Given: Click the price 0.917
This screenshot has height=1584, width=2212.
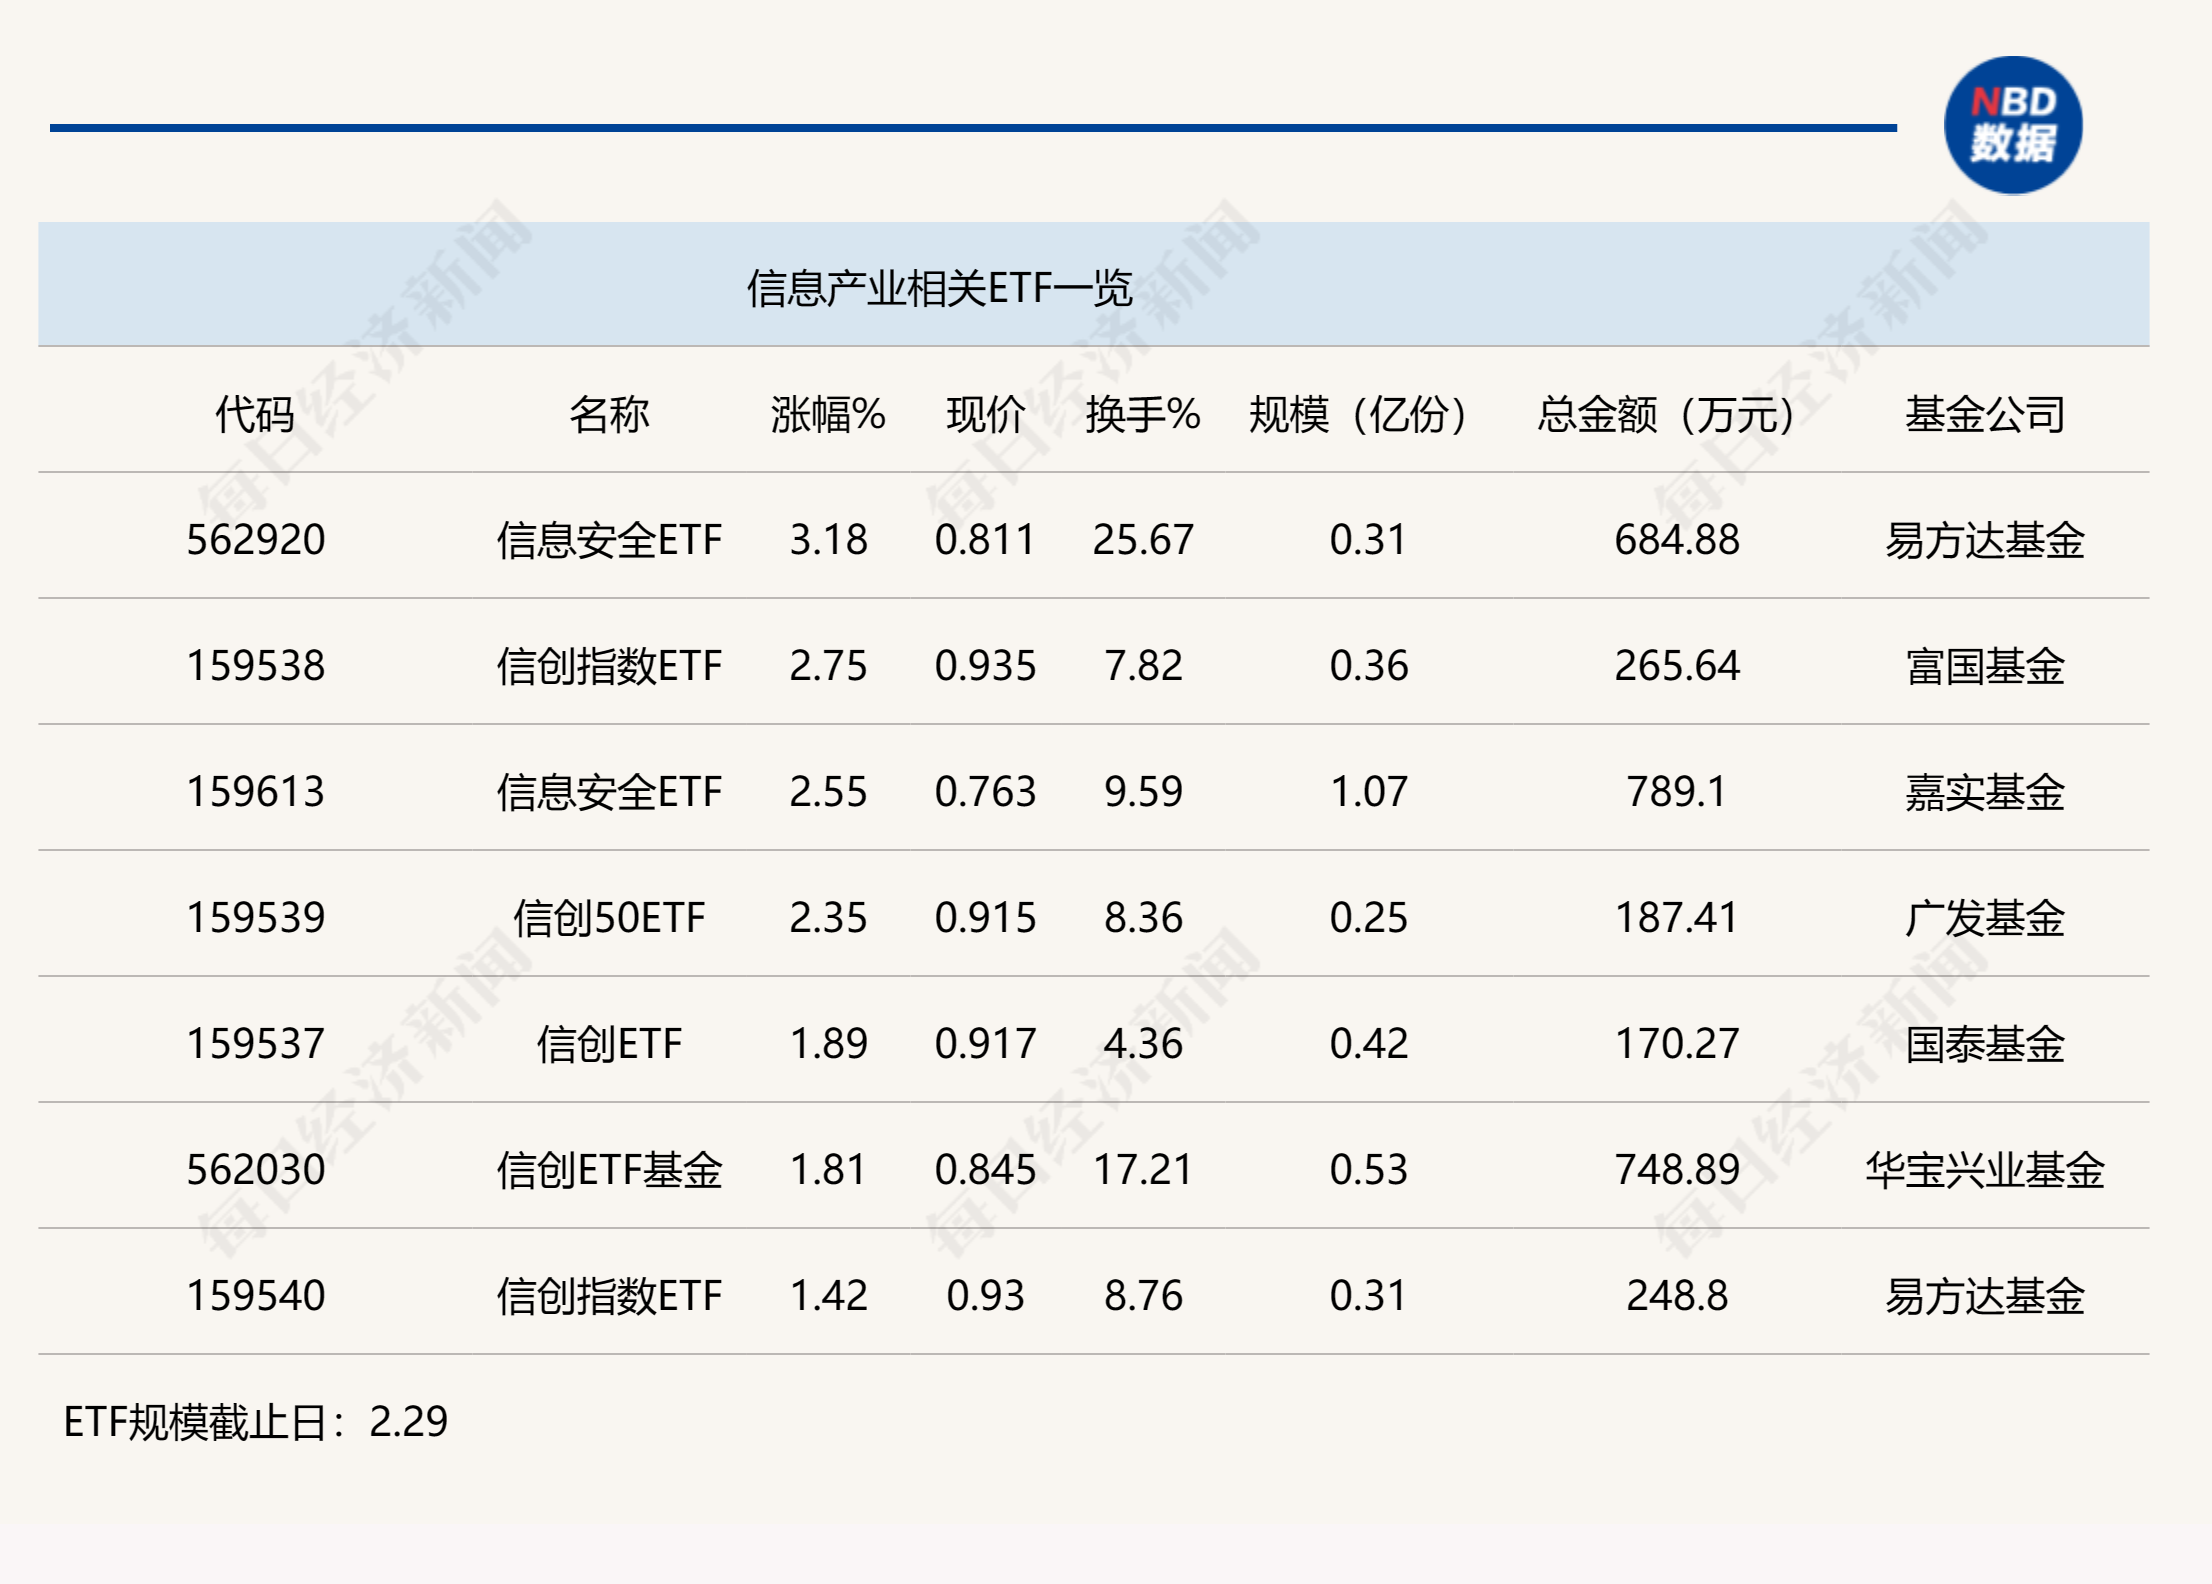Looking at the screenshot, I should (985, 1044).
